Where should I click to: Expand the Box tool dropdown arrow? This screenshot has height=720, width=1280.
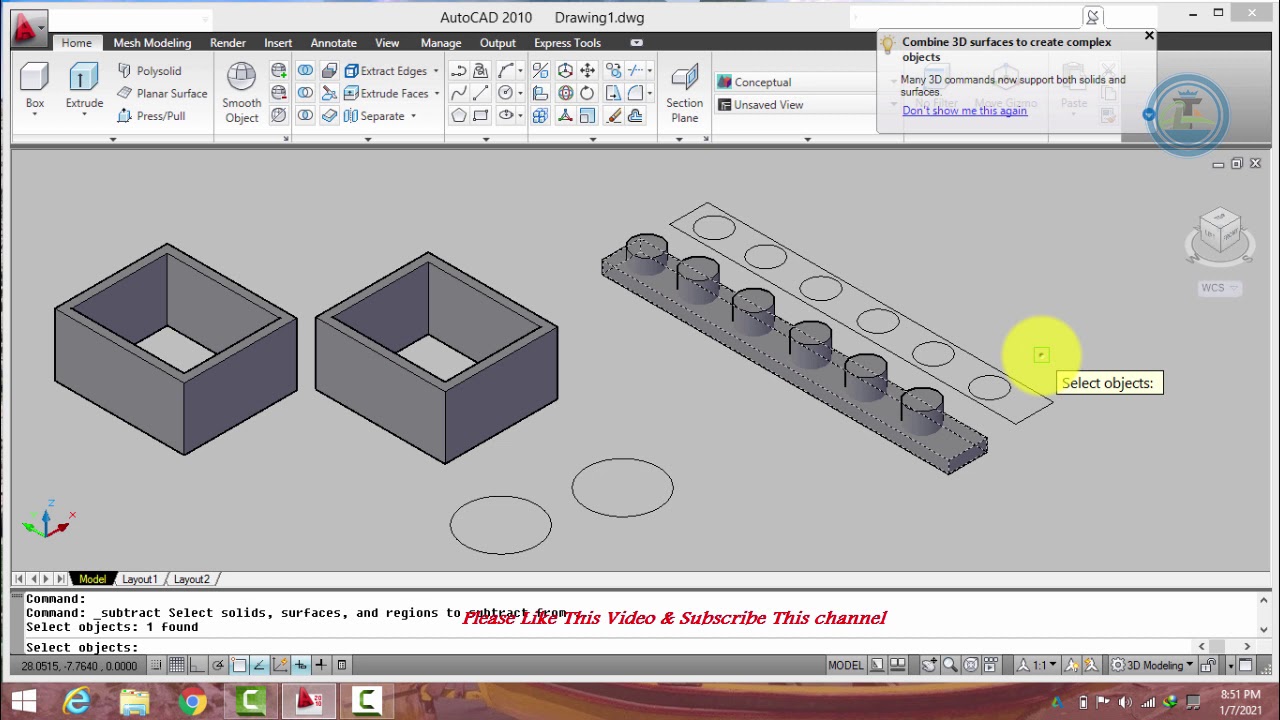click(34, 116)
